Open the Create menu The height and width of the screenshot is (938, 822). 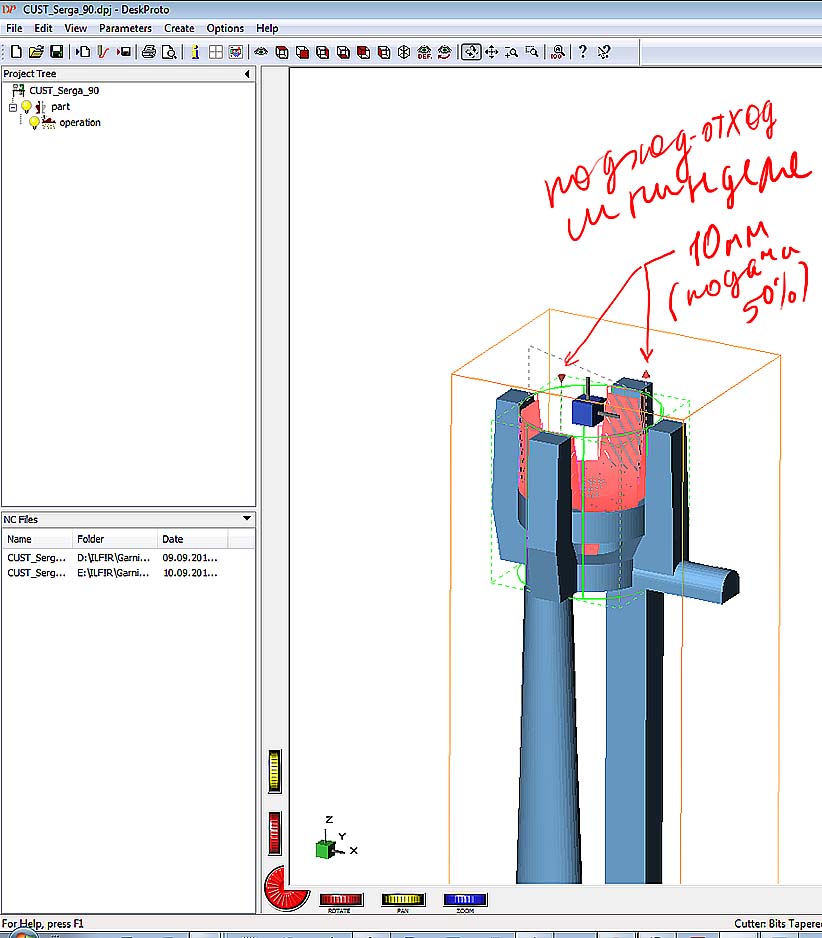pos(179,28)
